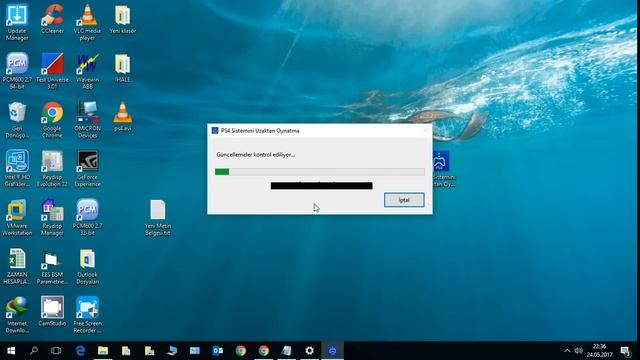Select the Free Screen Recorder icon
Image resolution: width=640 pixels, height=360 pixels.
pyautogui.click(x=87, y=314)
